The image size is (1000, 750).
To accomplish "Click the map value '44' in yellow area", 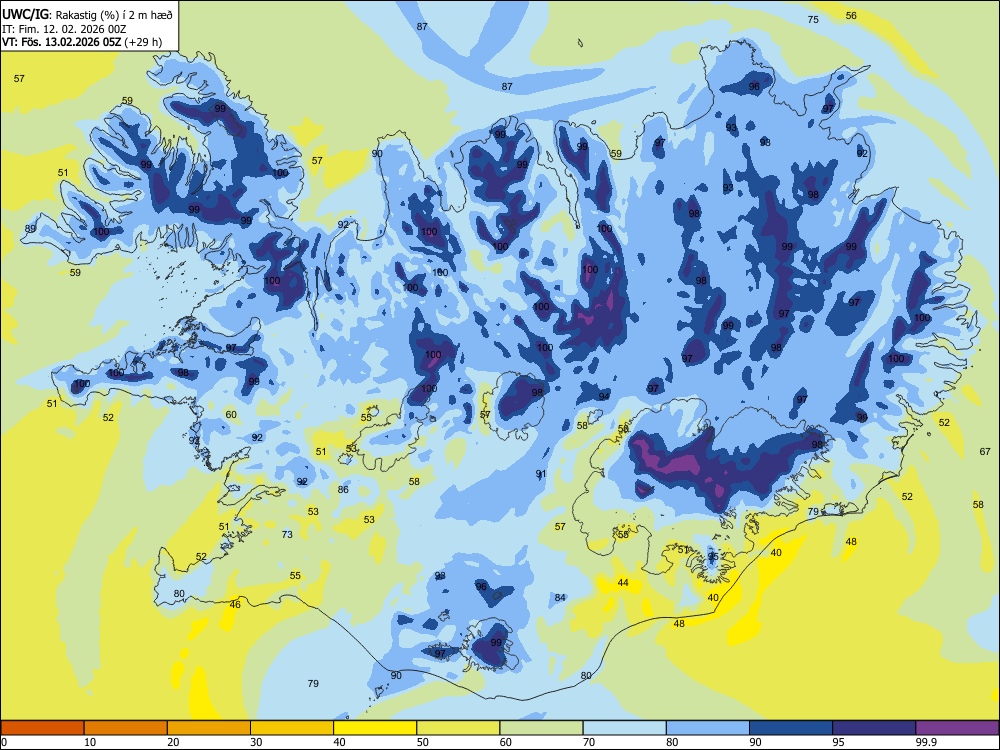I will [623, 583].
